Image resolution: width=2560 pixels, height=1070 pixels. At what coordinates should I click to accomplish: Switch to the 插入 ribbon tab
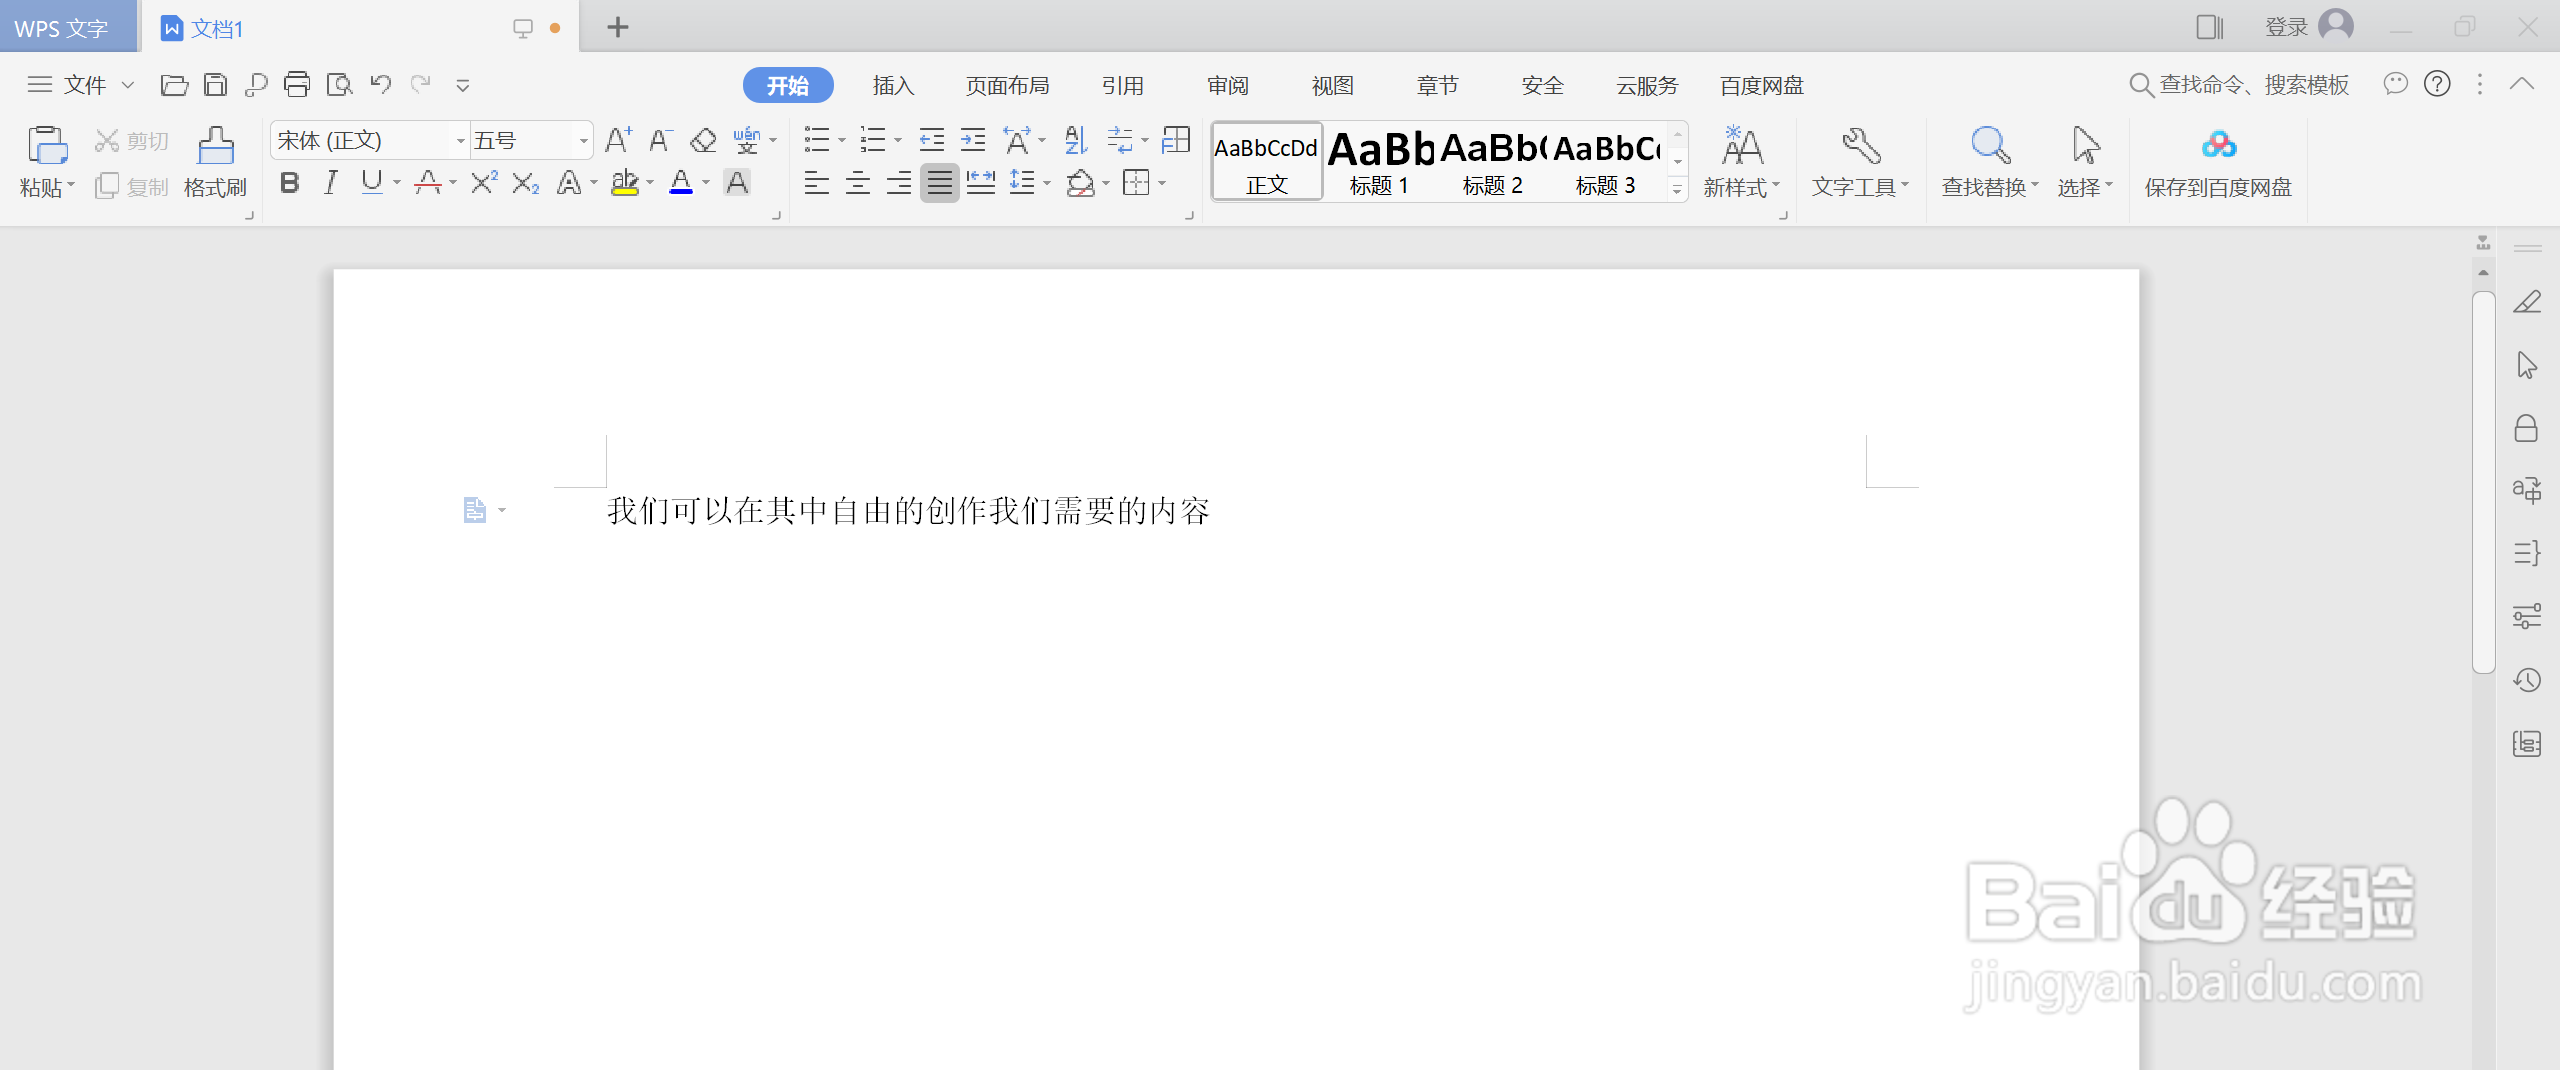tap(893, 85)
